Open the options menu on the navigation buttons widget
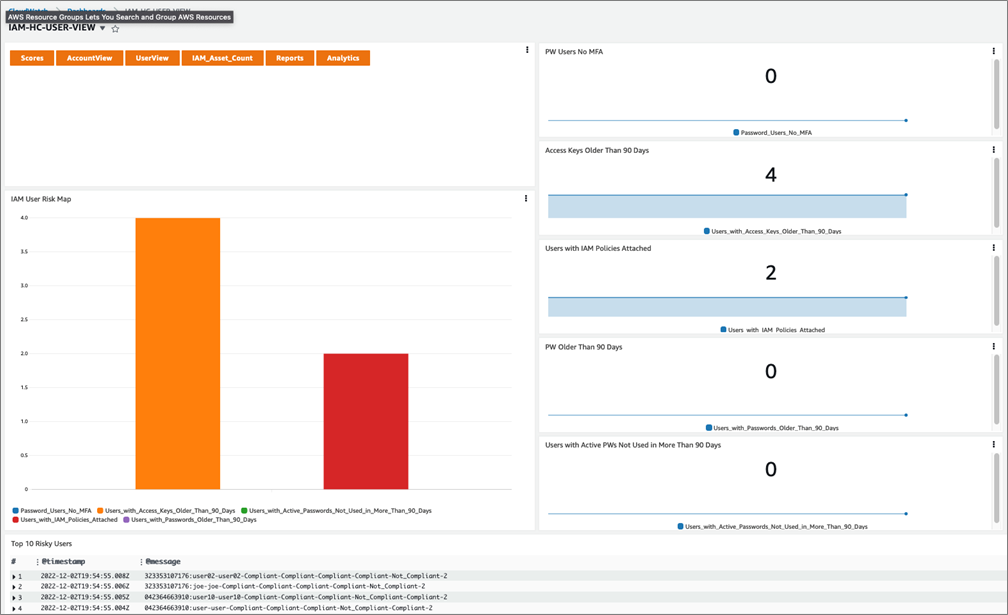This screenshot has width=1008, height=615. [x=527, y=50]
